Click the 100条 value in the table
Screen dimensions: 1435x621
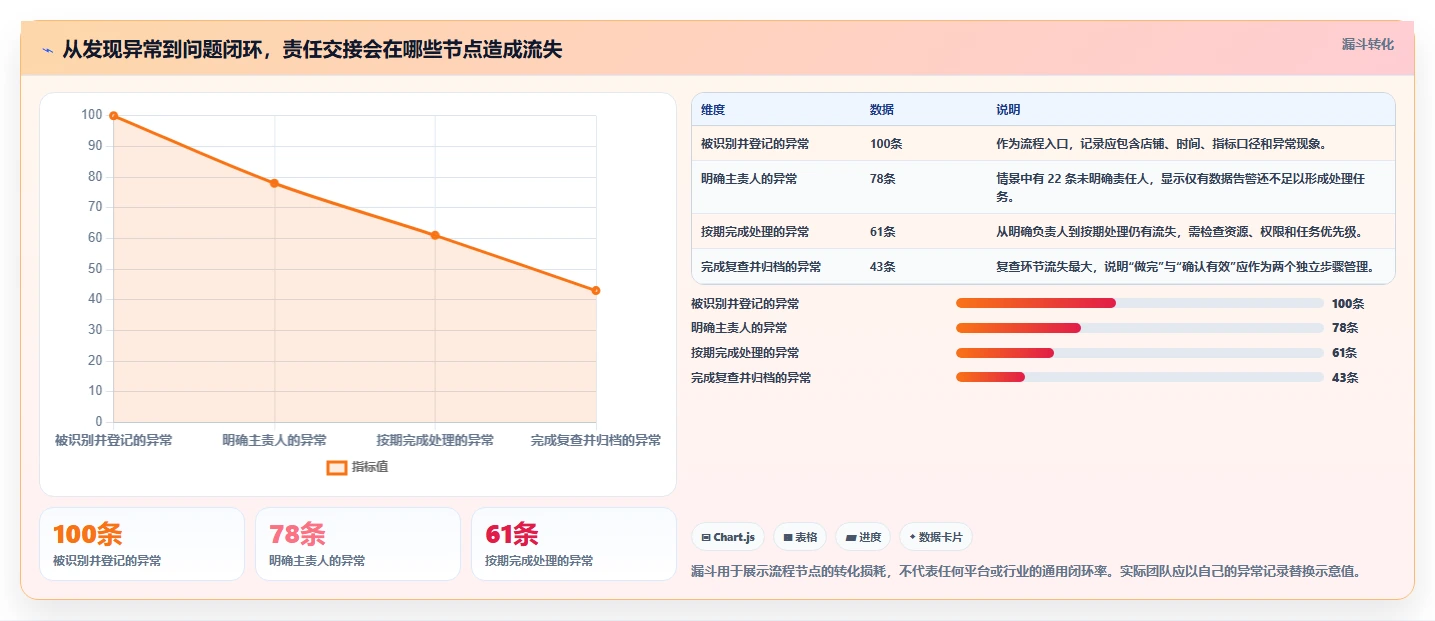click(x=886, y=144)
